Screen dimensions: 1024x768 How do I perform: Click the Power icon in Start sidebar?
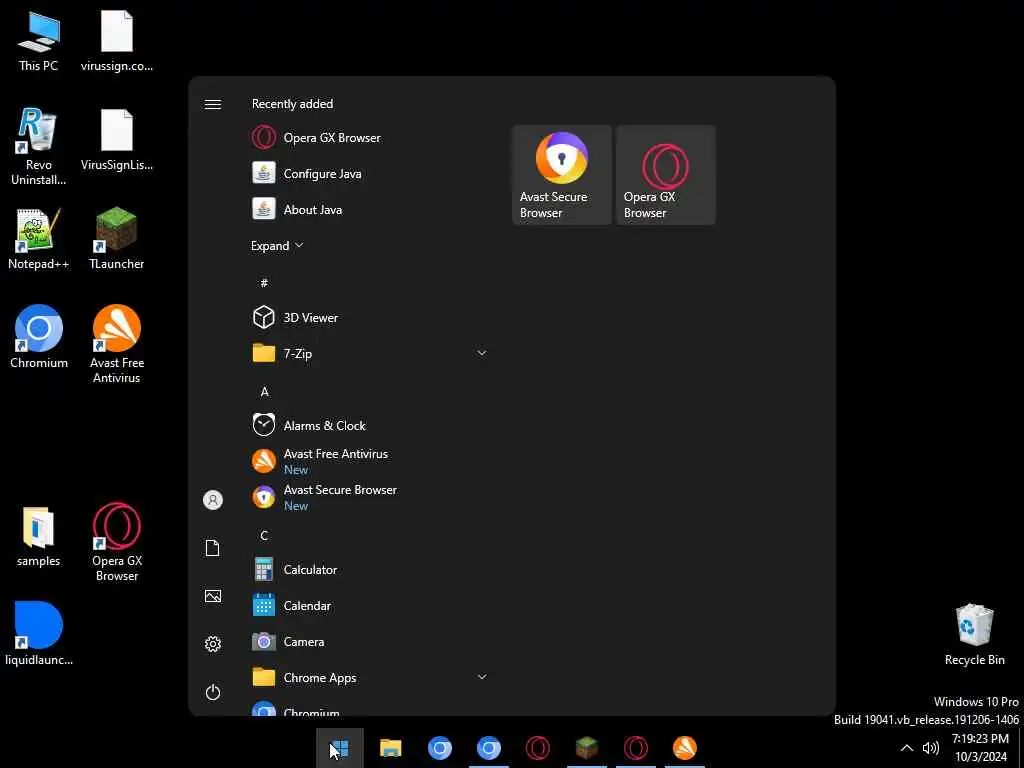click(x=213, y=692)
